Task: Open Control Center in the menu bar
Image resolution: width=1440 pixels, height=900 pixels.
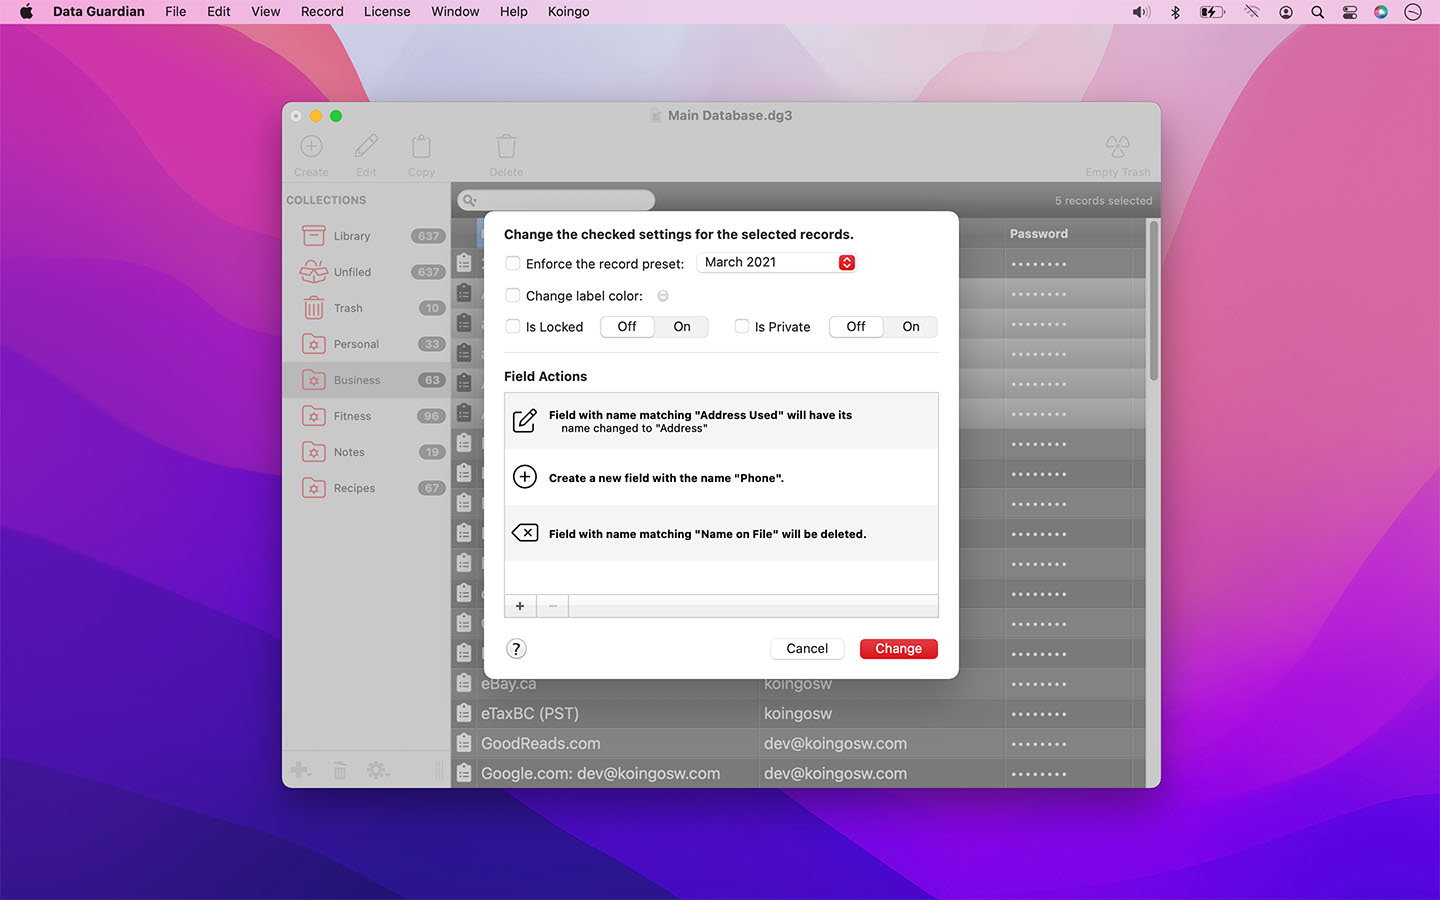Action: (1349, 12)
